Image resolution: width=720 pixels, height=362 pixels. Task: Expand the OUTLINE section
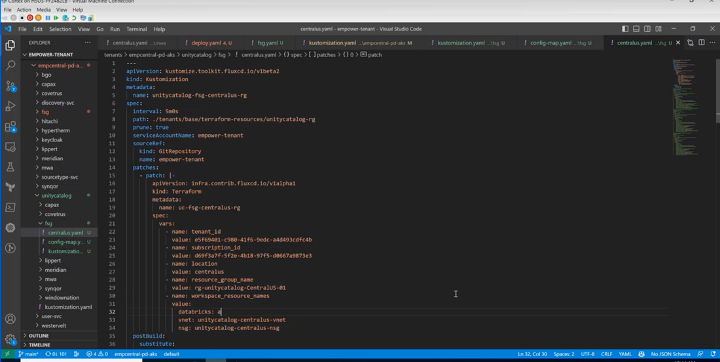coord(39,336)
